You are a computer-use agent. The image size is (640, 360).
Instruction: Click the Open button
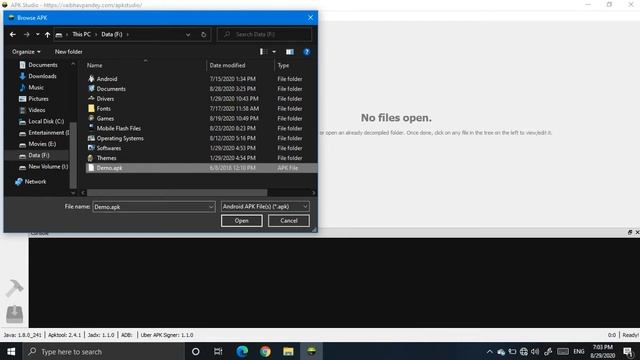click(242, 221)
